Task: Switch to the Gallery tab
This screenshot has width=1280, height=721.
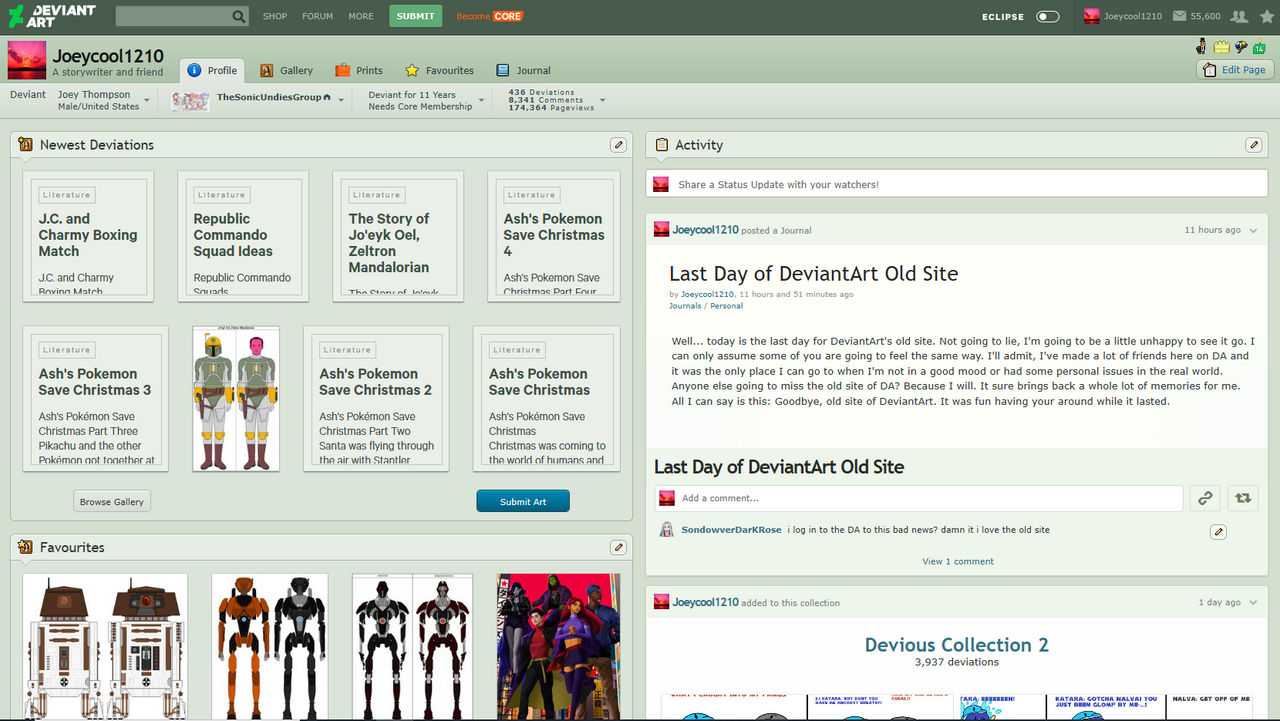Action: (287, 70)
